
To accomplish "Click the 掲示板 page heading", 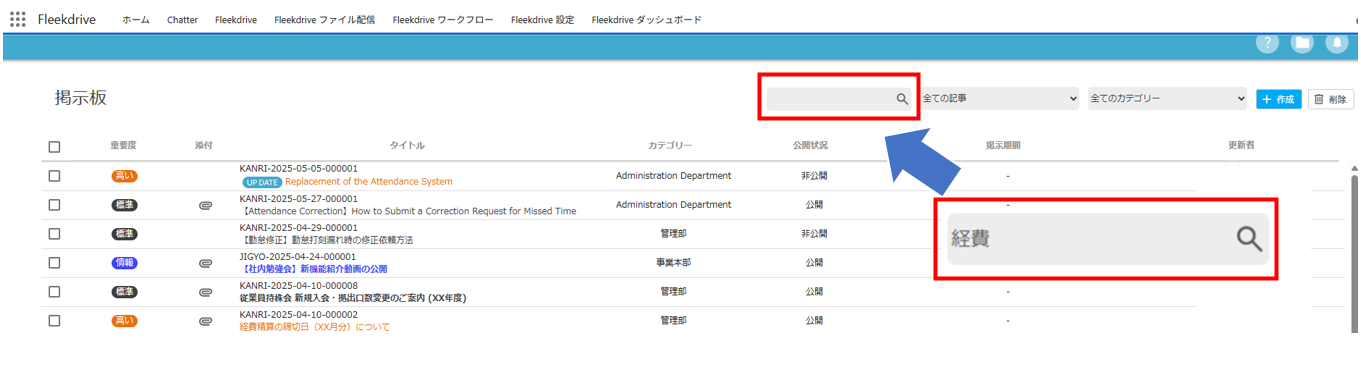I will coord(81,98).
